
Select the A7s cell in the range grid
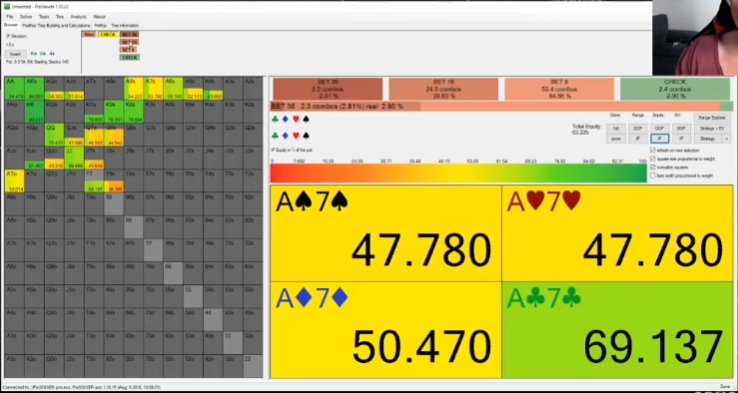[x=153, y=88]
